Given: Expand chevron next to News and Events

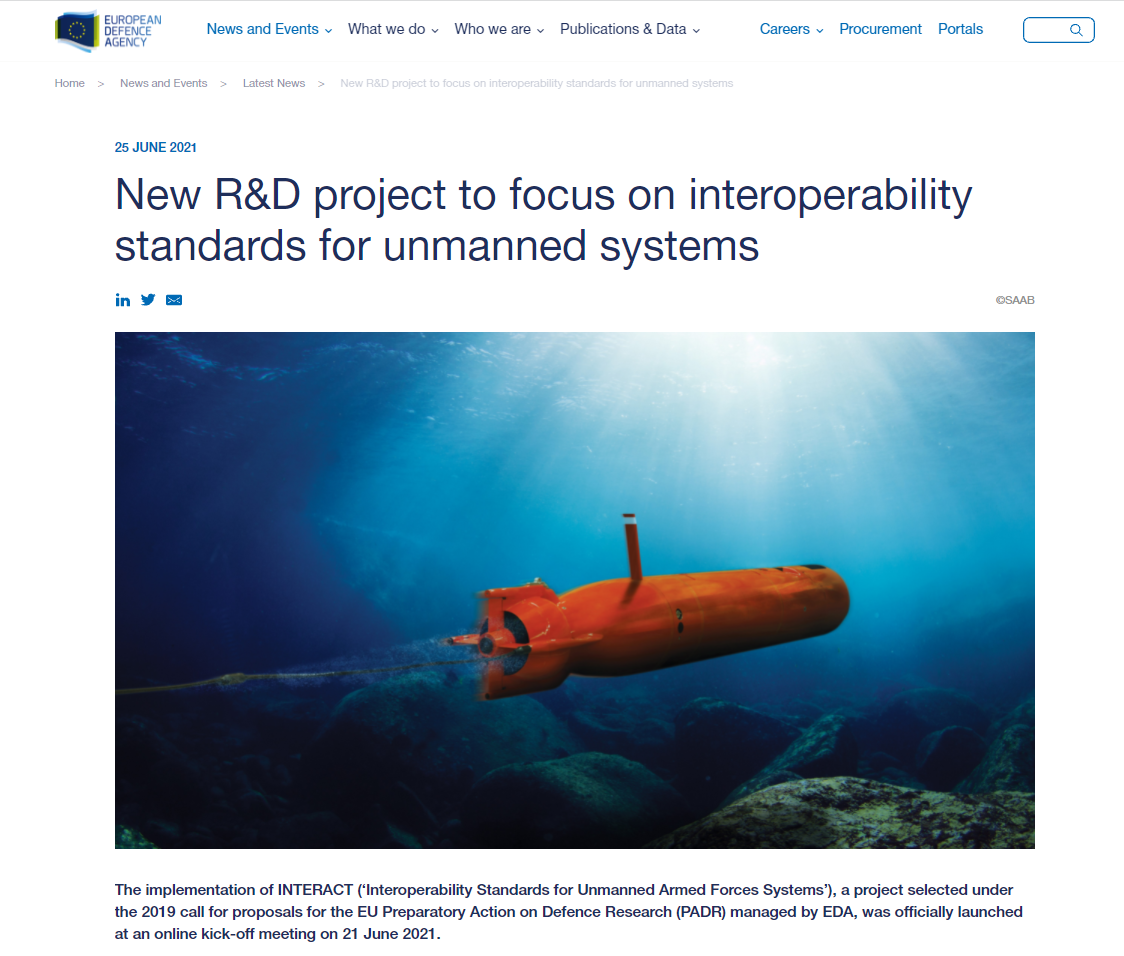Looking at the screenshot, I should coord(328,31).
